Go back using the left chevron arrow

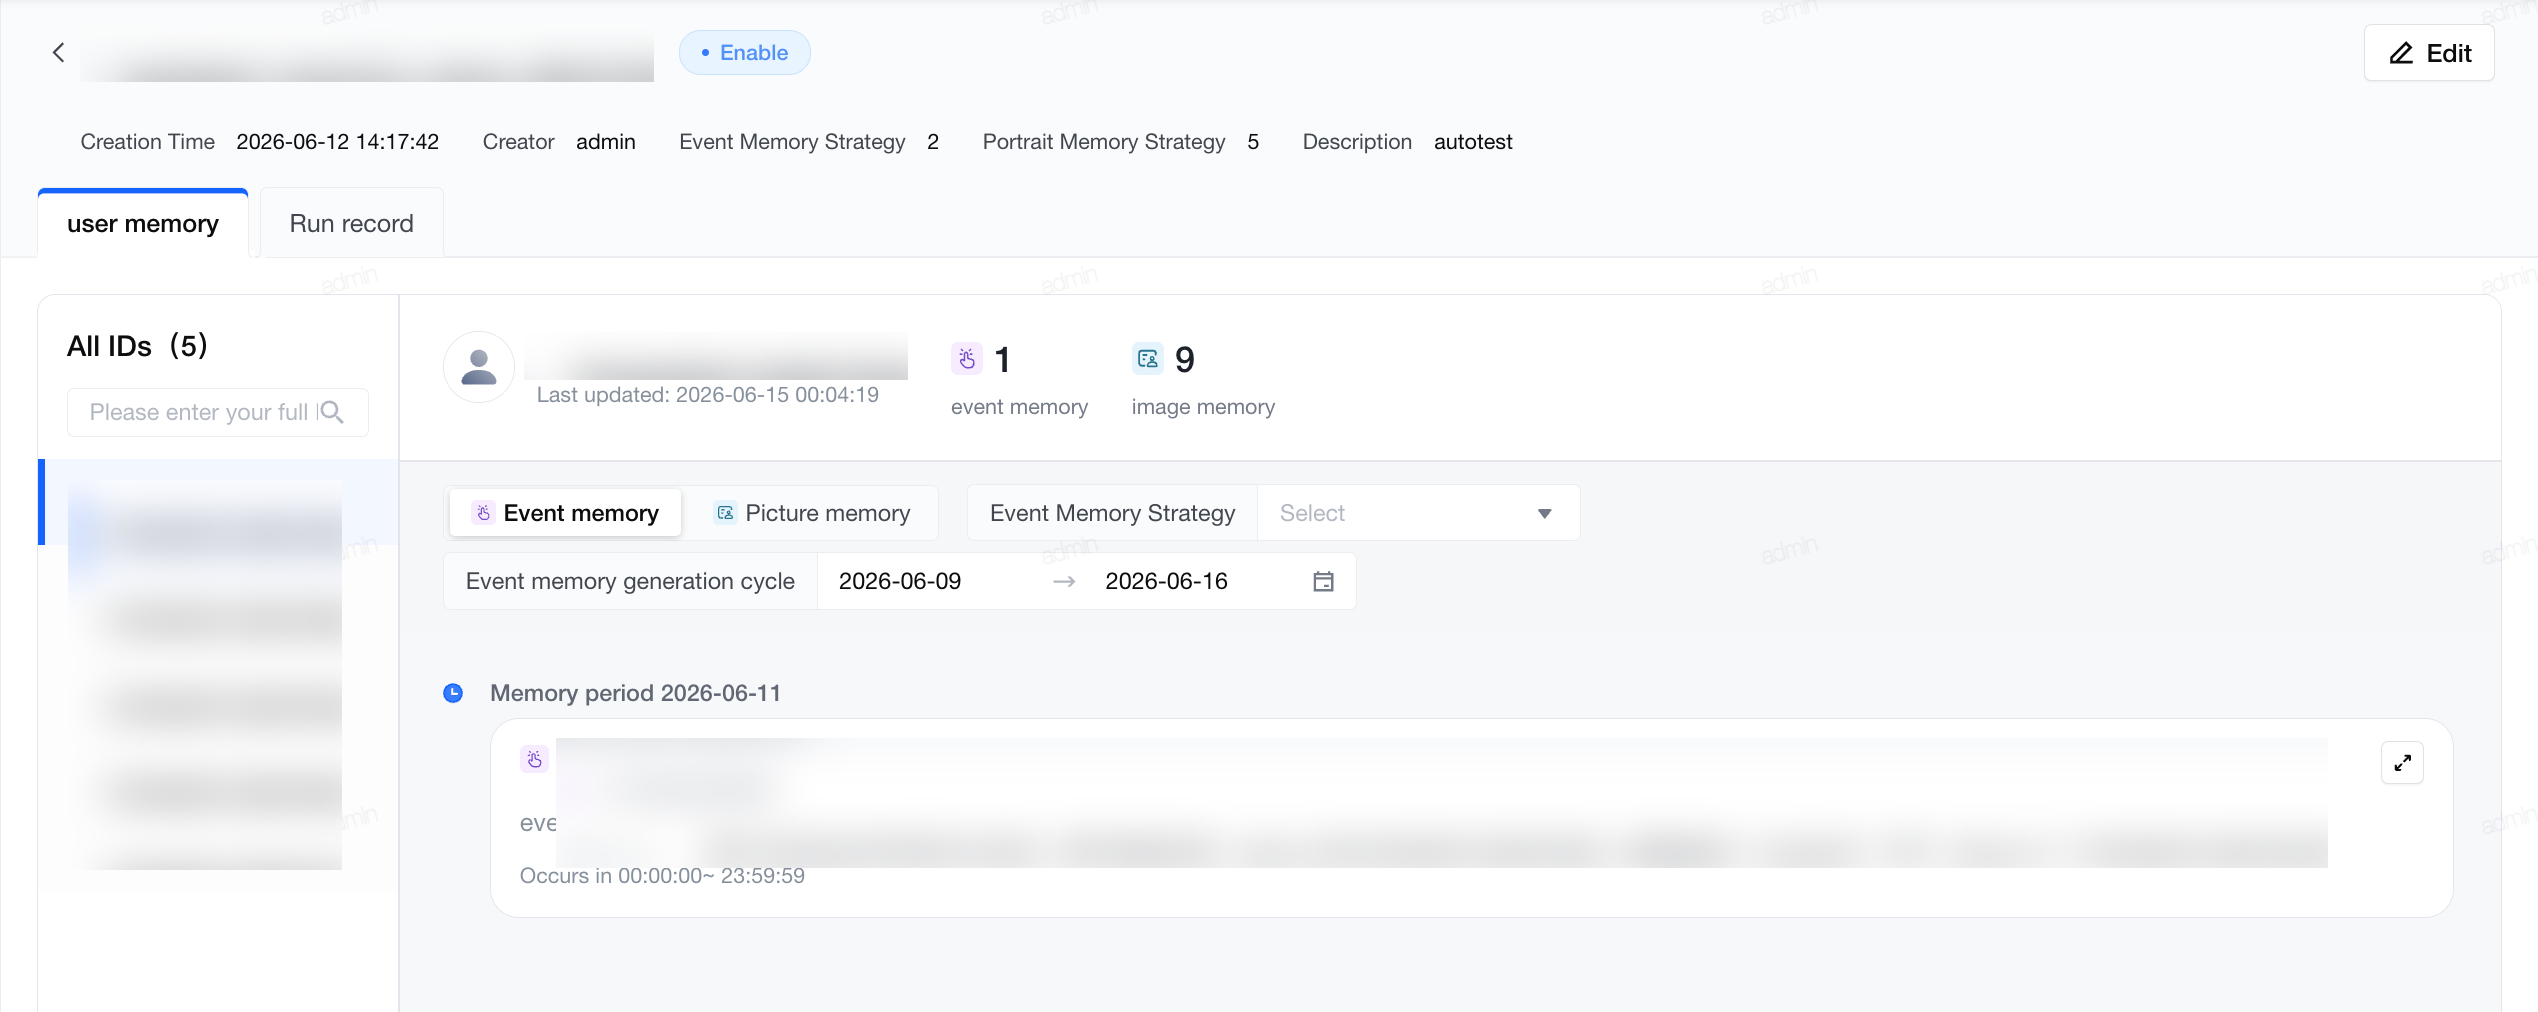point(58,53)
